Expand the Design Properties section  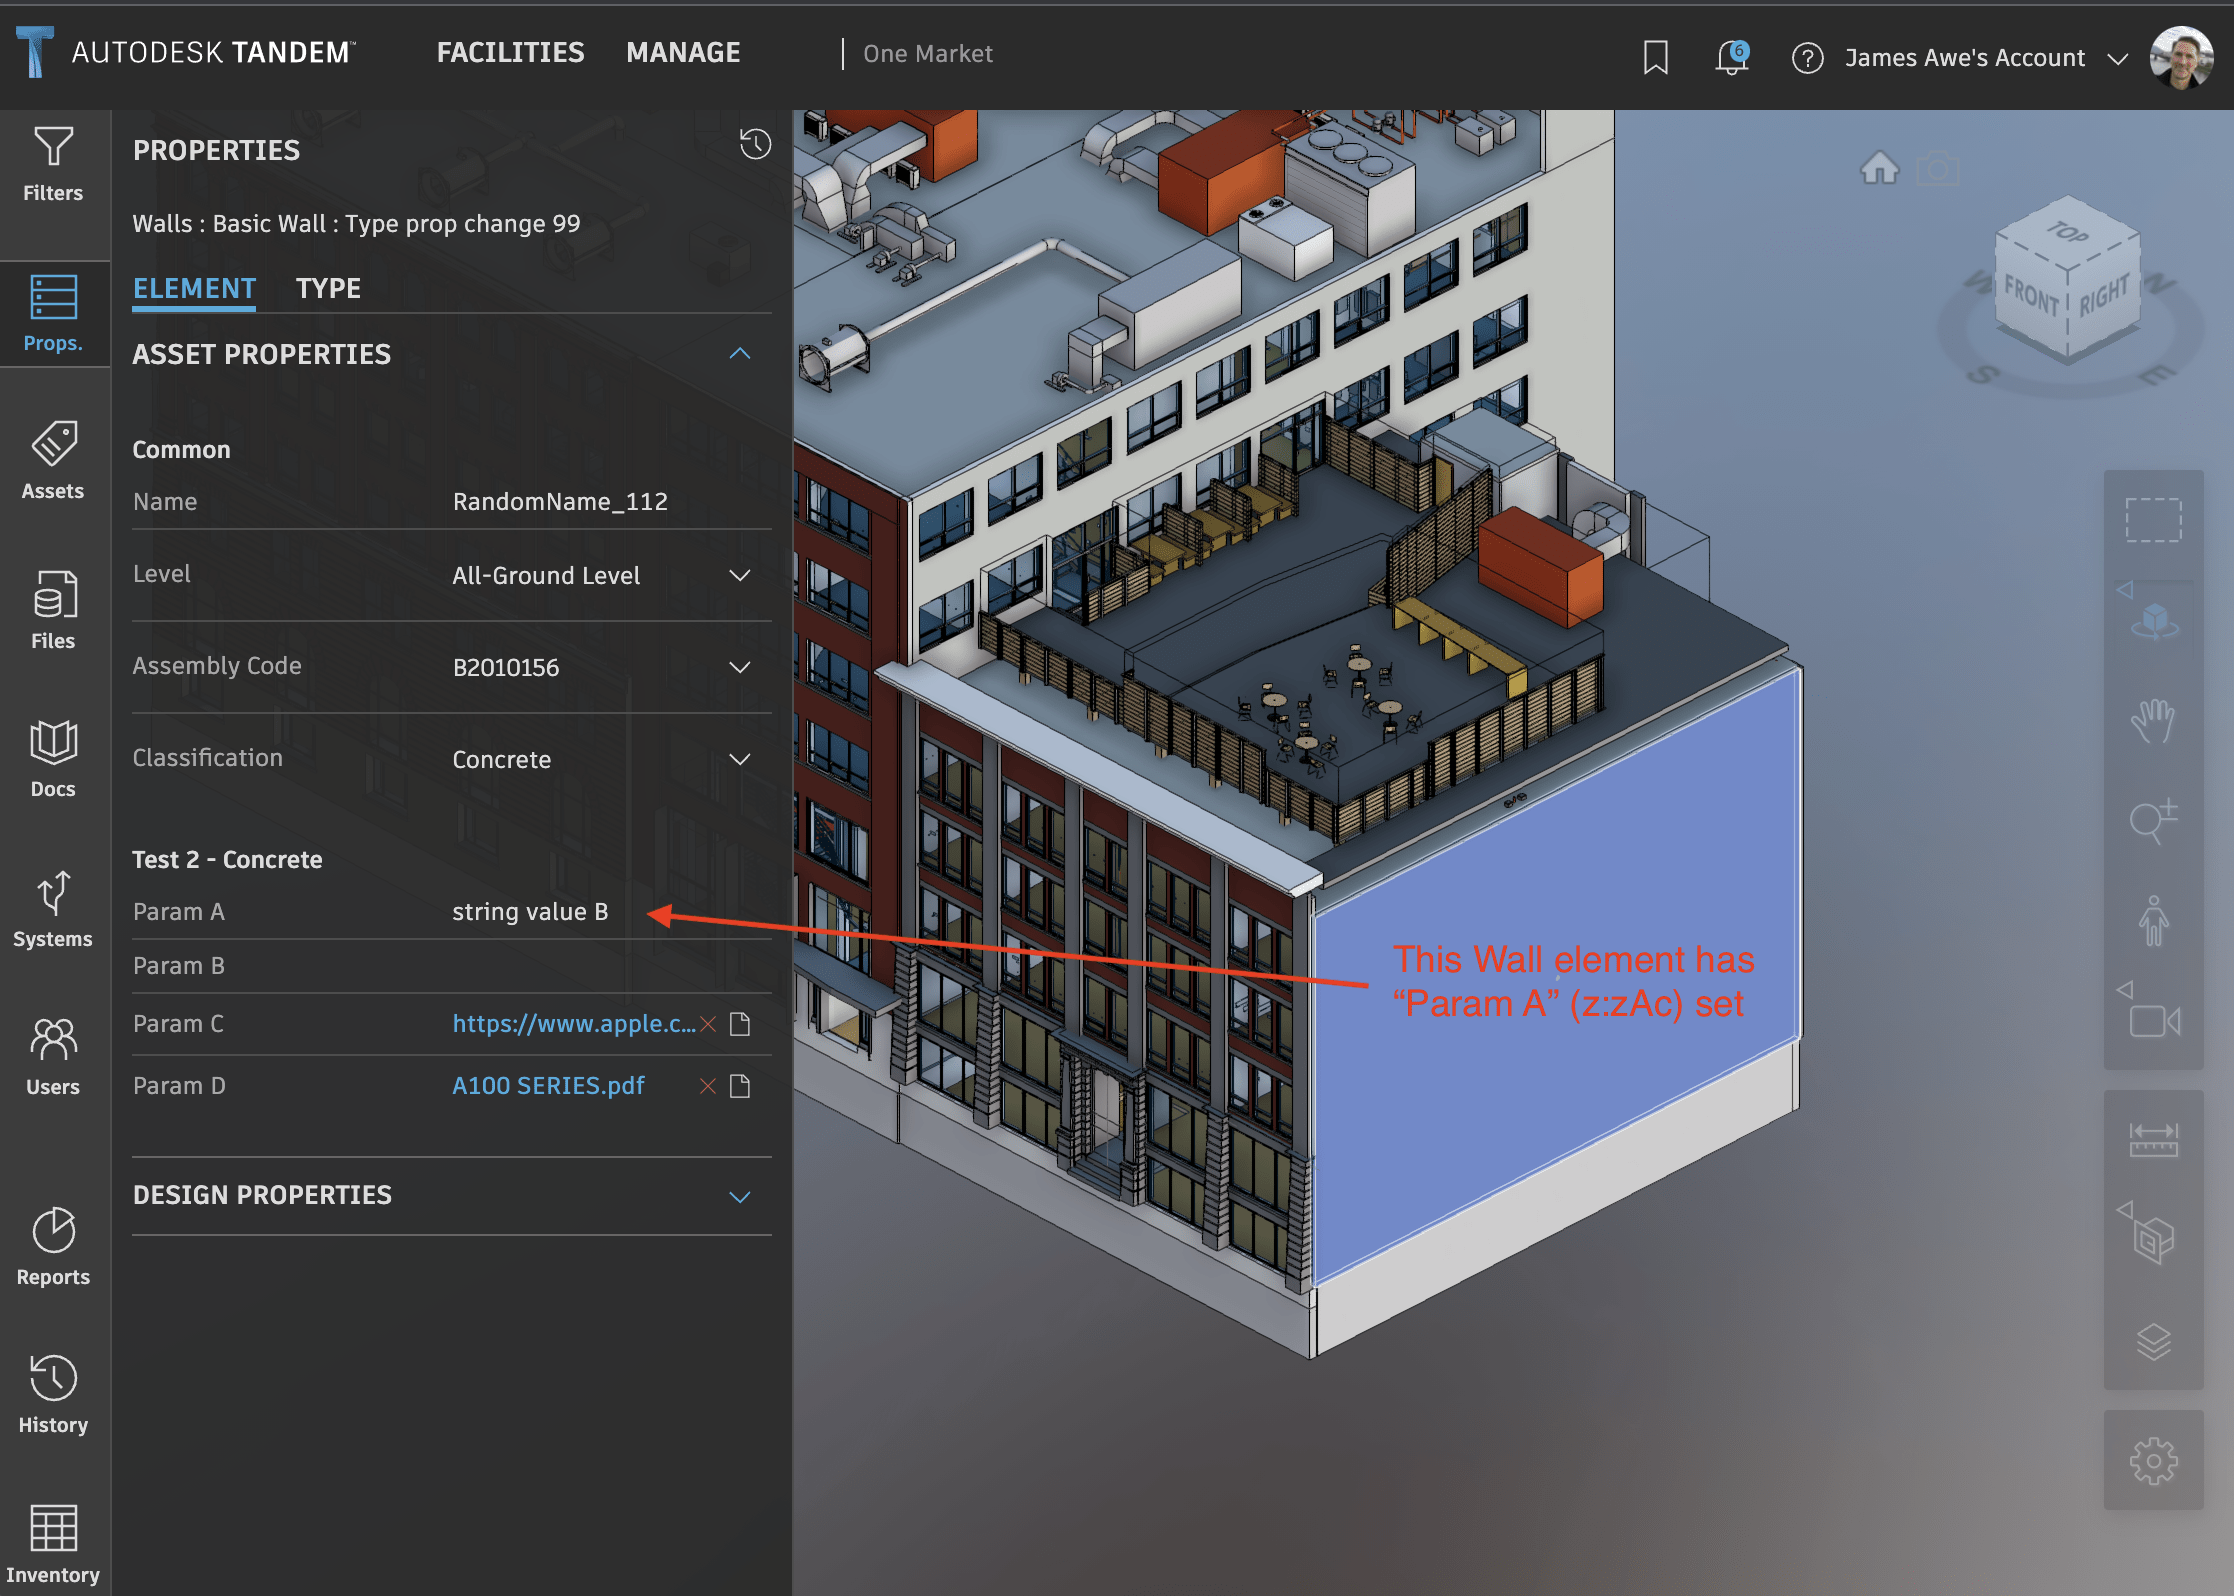[741, 1194]
